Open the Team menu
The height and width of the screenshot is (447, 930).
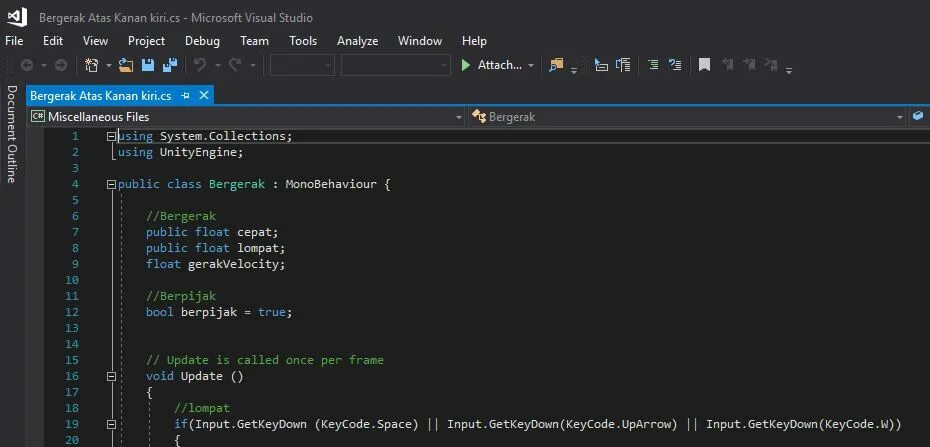(254, 41)
